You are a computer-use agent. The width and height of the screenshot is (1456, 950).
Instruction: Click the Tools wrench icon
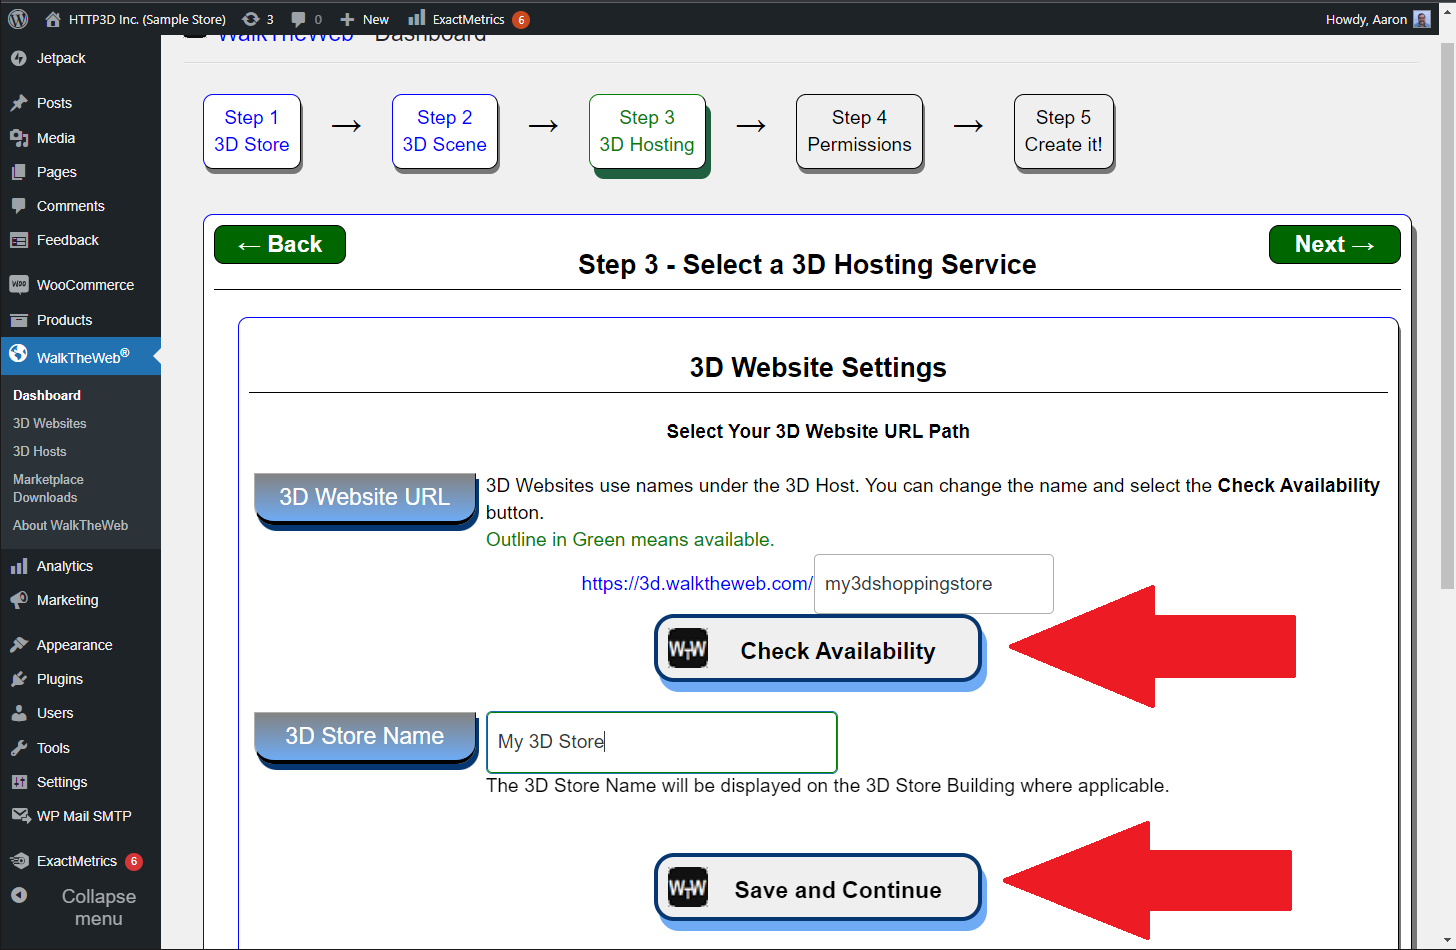(18, 748)
